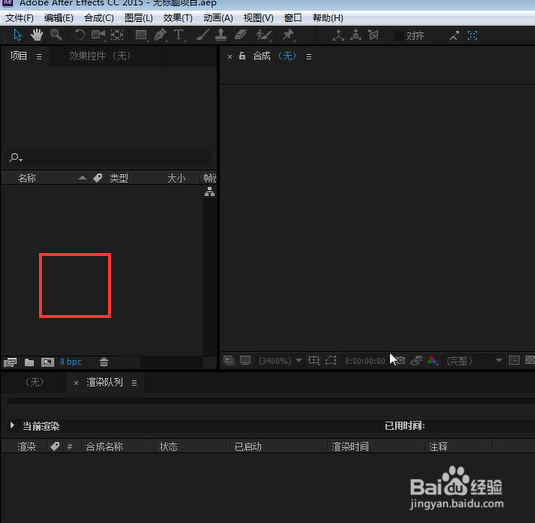Viewport: 535px width, 523px height.
Task: Switch to the (无) timeline tab
Action: 34,382
